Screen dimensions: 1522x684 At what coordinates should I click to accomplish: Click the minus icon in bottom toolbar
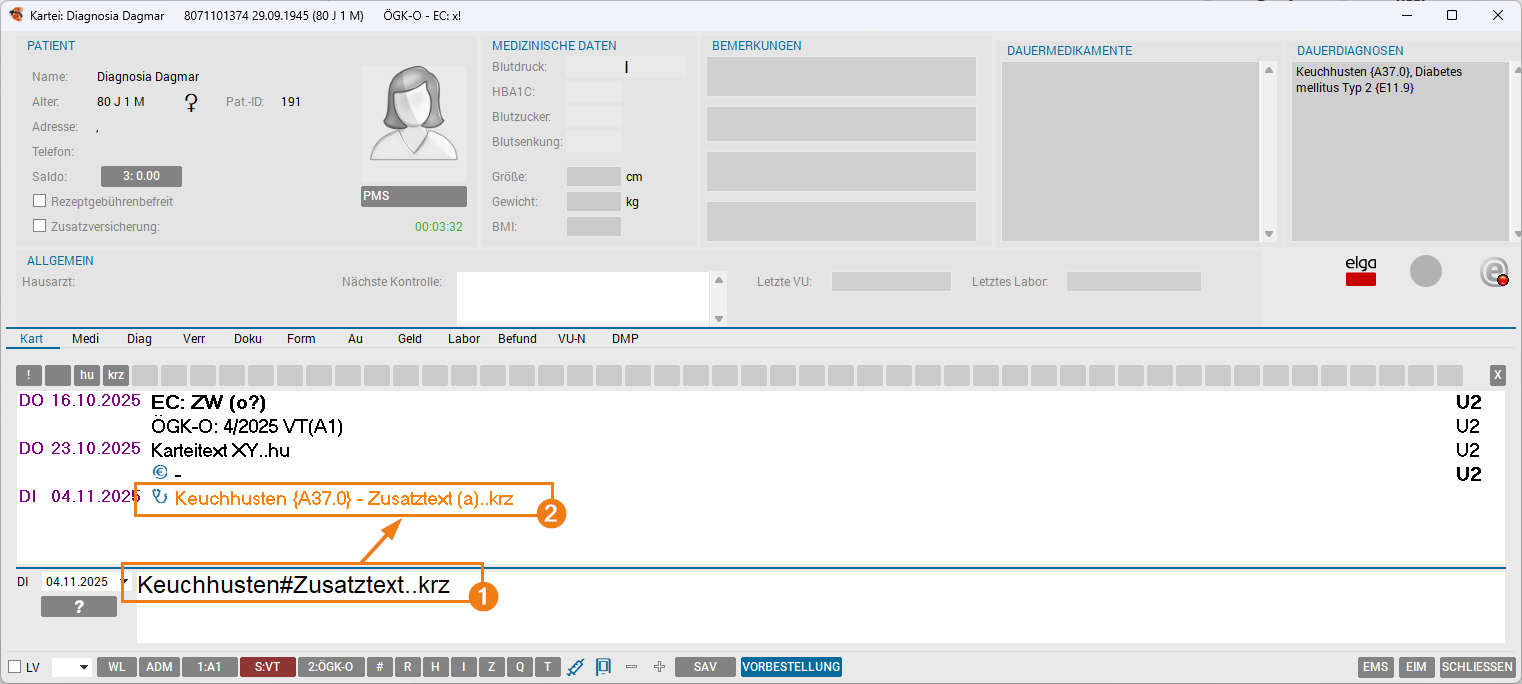631,667
